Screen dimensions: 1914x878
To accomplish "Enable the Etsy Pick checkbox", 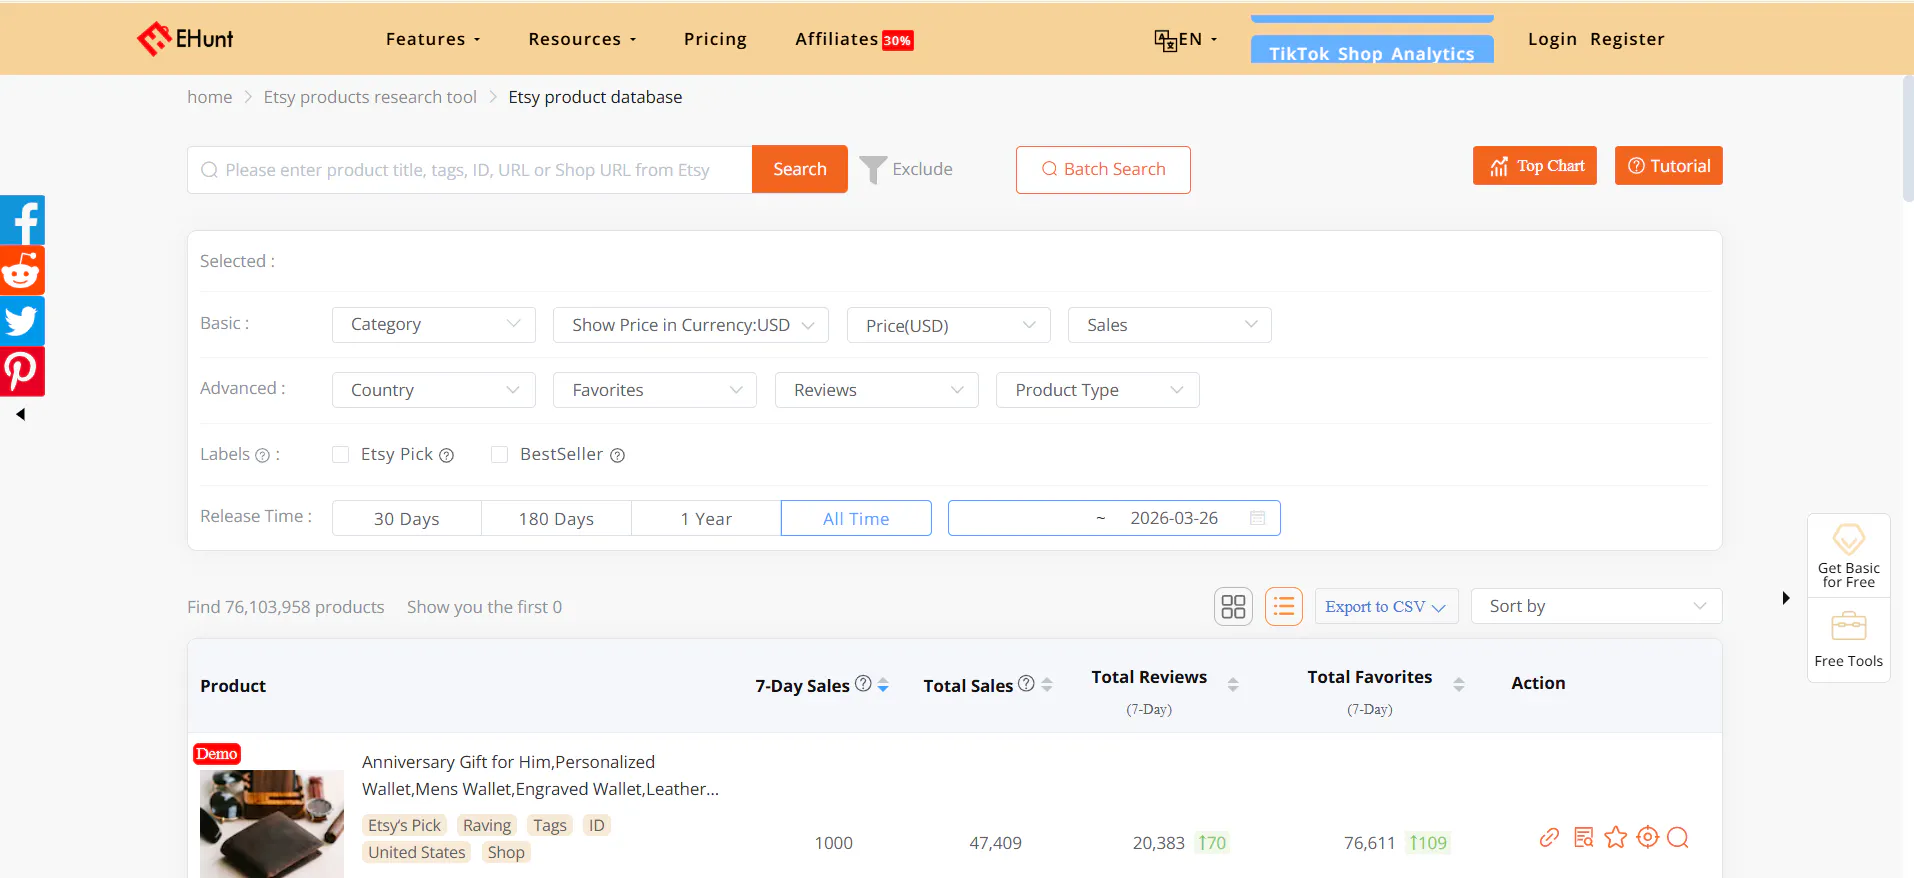I will [341, 454].
